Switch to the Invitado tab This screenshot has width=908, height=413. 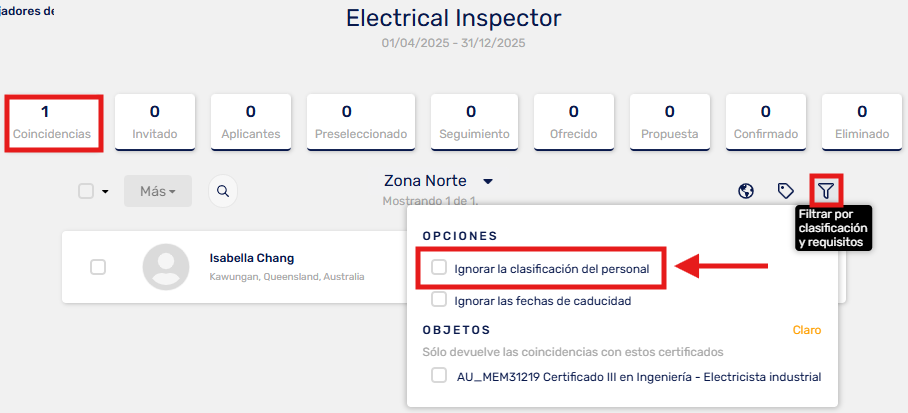[155, 123]
